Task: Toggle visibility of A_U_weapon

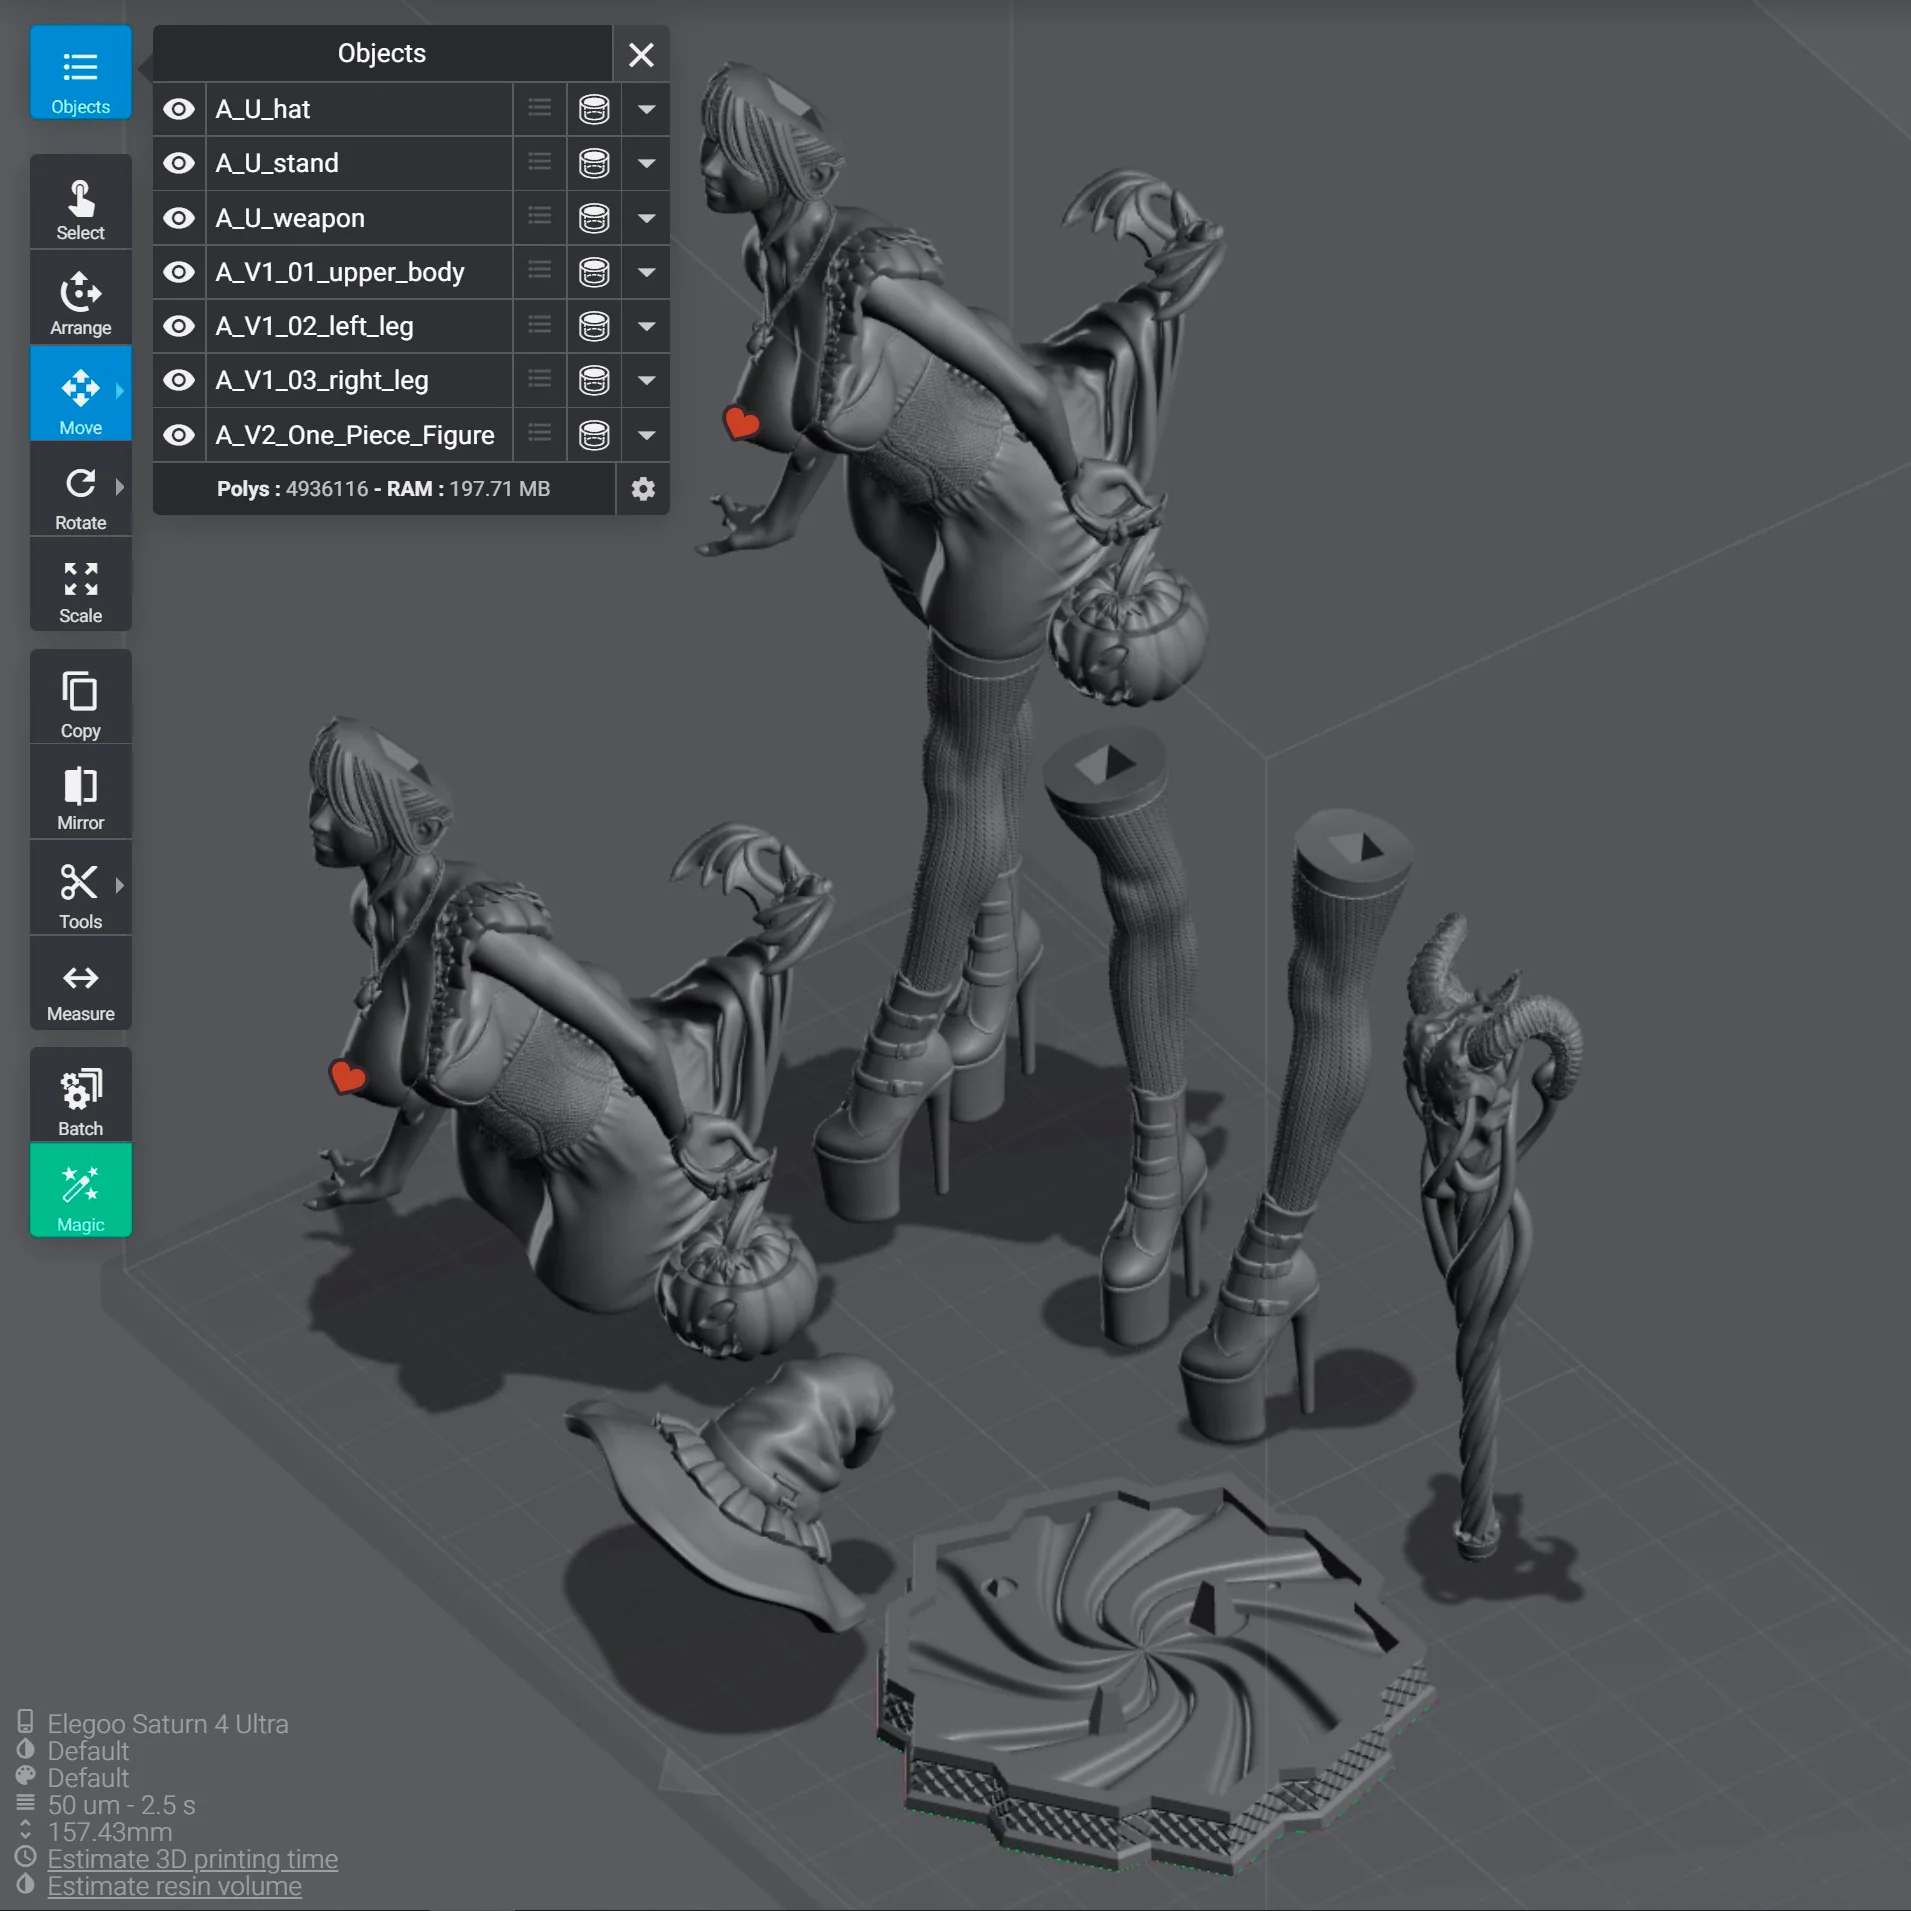Action: coord(179,218)
